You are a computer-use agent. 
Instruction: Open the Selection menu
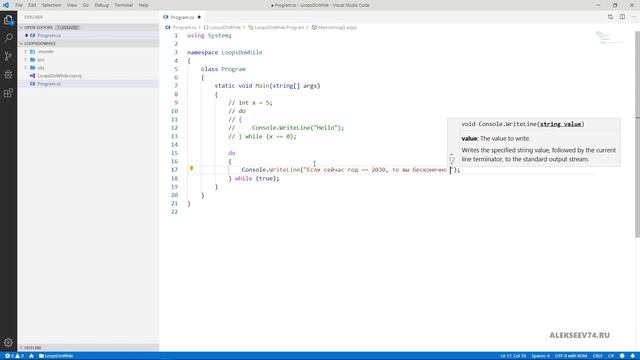tap(51, 5)
